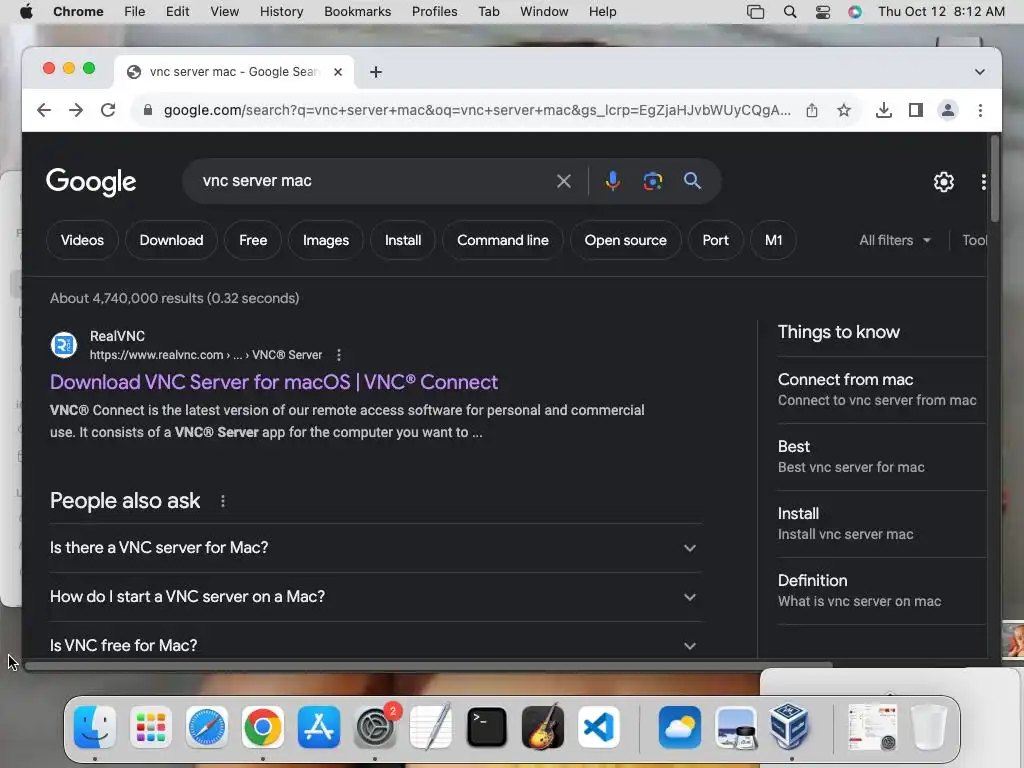
Task: Open "Install" vnc server mac item
Action: tap(881, 524)
